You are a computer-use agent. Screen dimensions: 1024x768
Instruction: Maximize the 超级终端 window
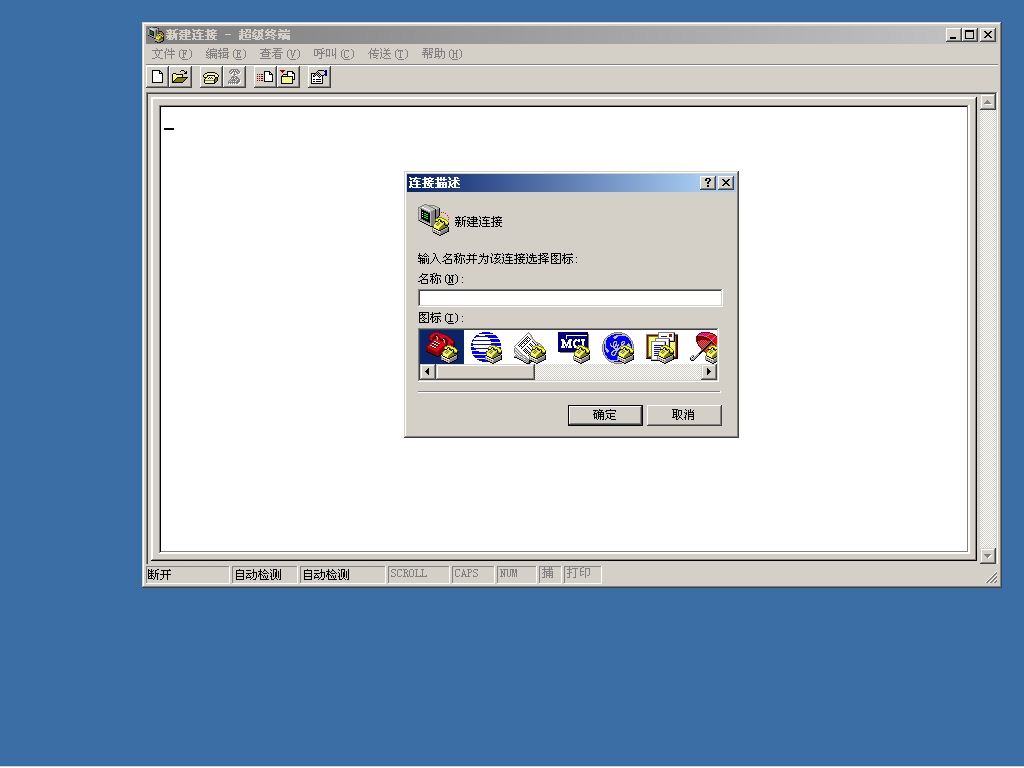click(970, 35)
